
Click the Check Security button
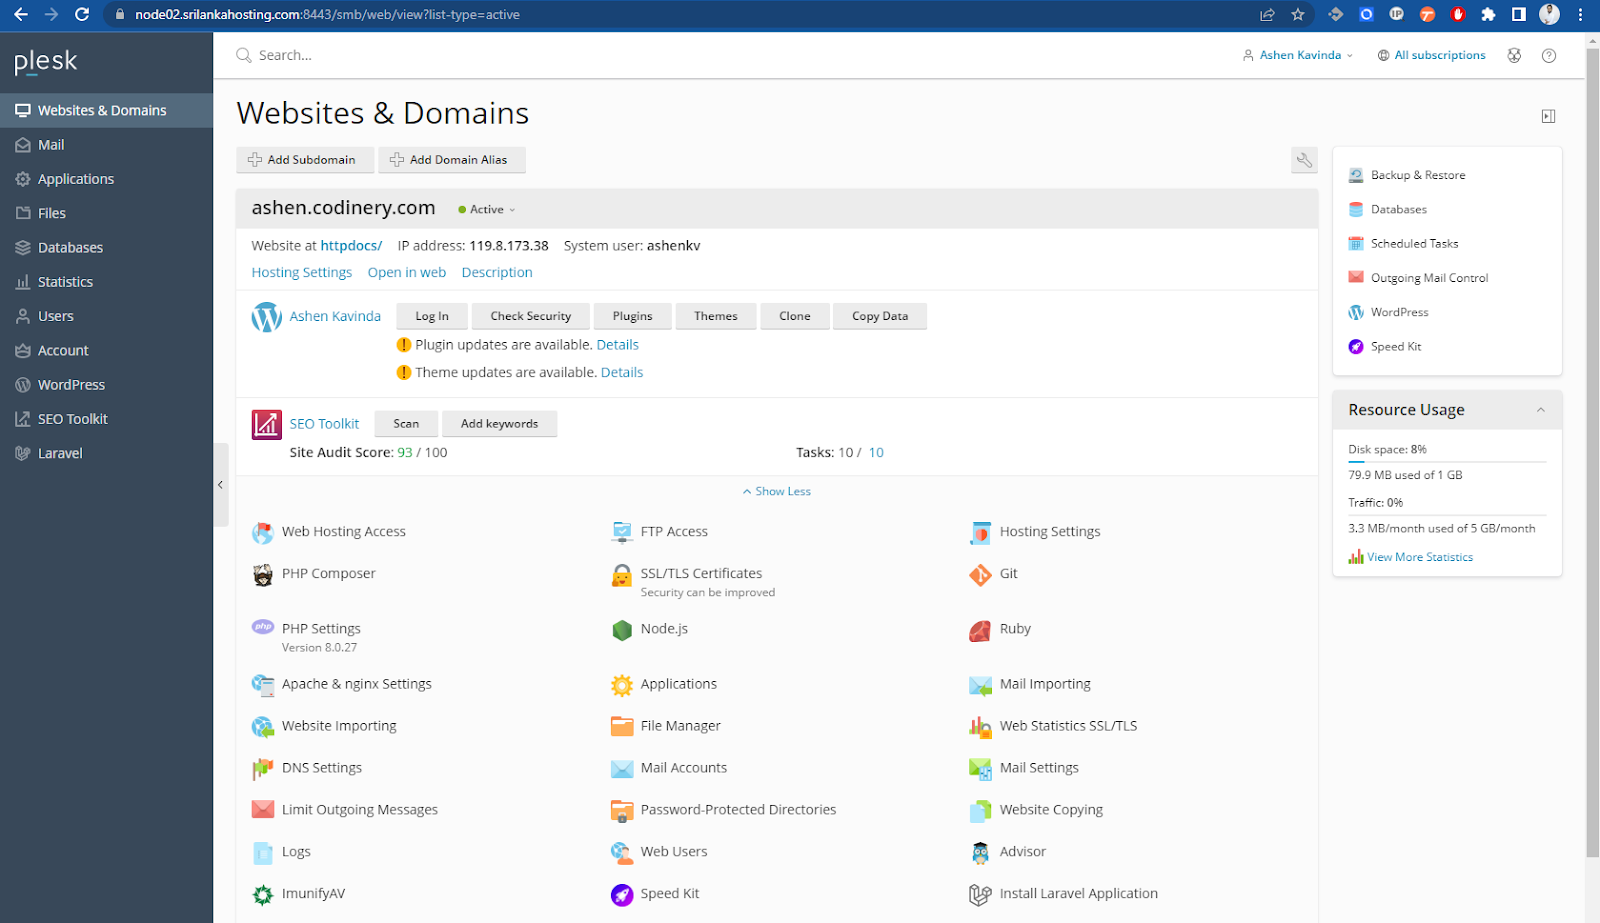530,316
